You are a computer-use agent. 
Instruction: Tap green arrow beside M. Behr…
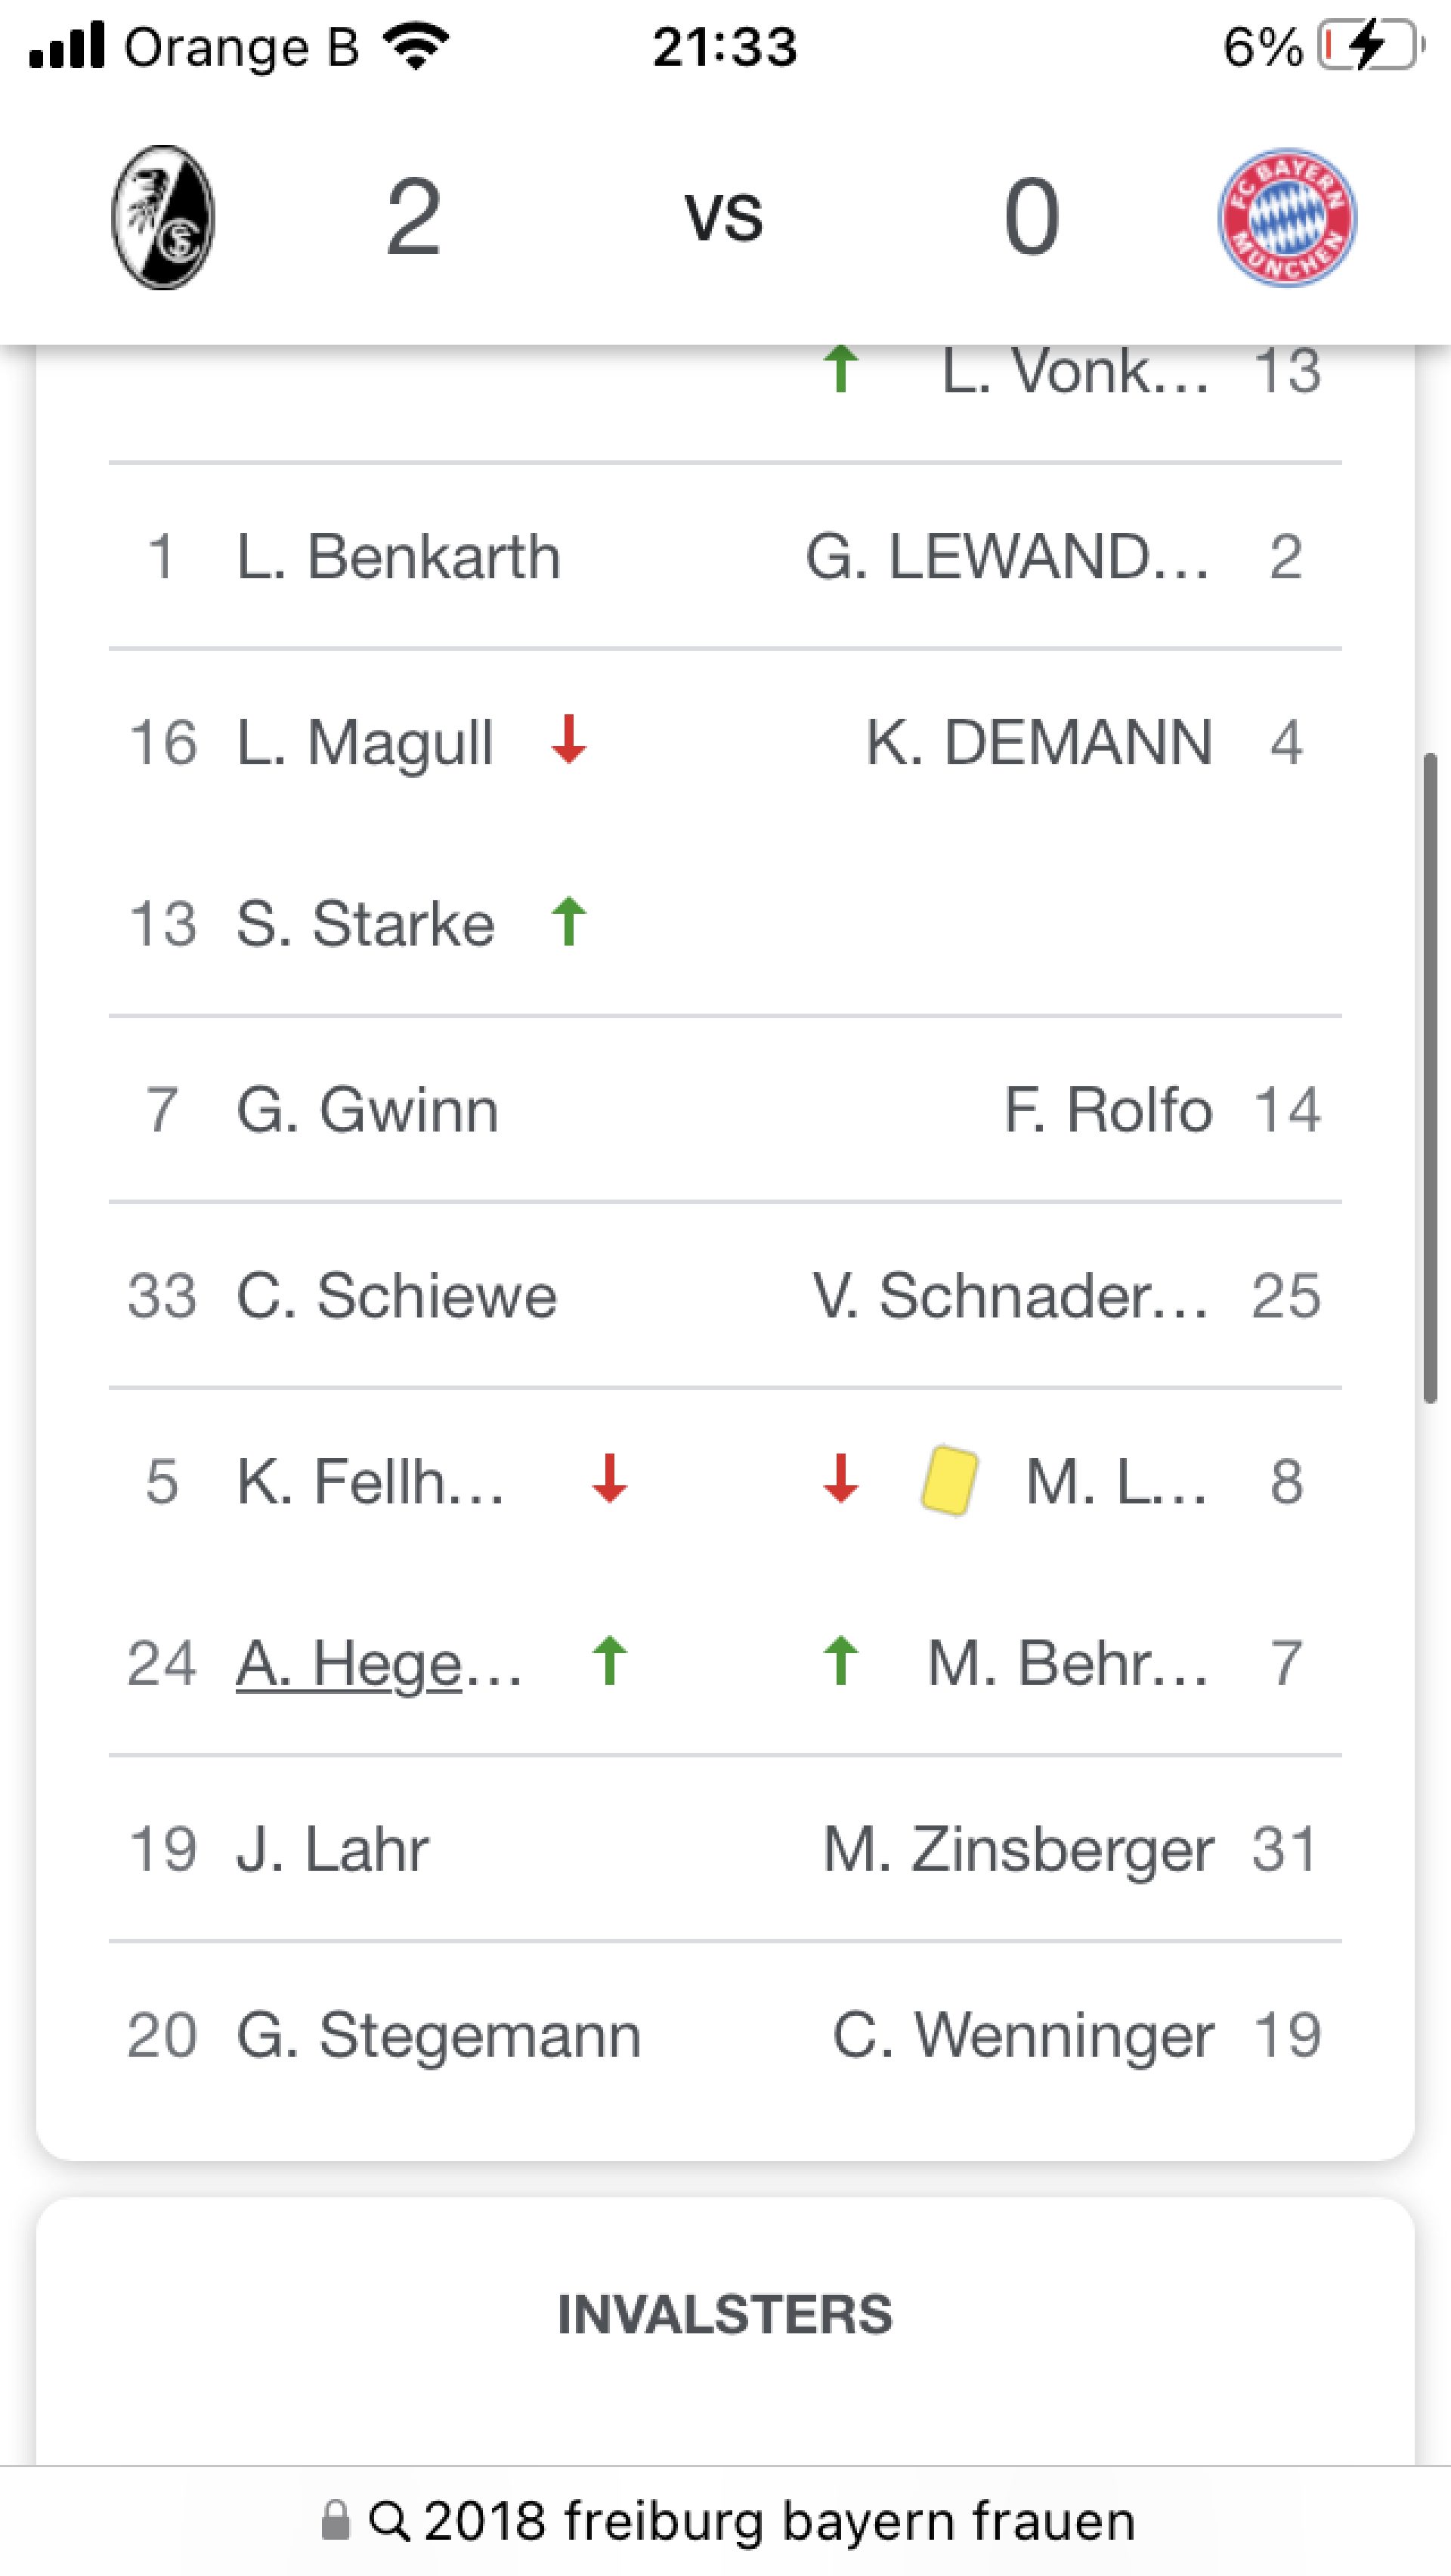point(841,1661)
